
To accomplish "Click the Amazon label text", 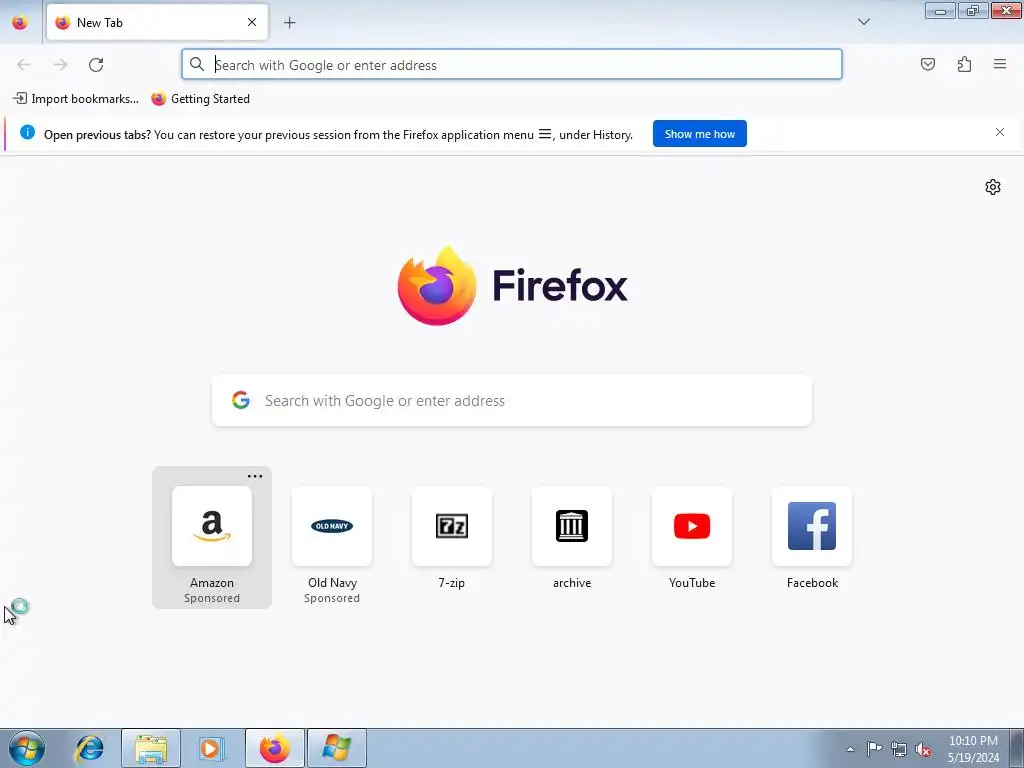I will pyautogui.click(x=212, y=583).
